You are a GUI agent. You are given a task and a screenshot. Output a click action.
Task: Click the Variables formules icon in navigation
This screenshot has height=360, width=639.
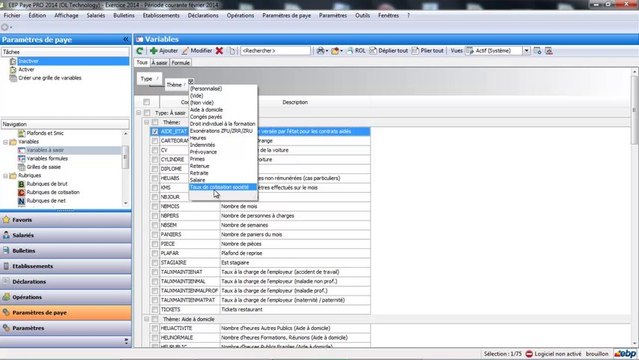22,159
